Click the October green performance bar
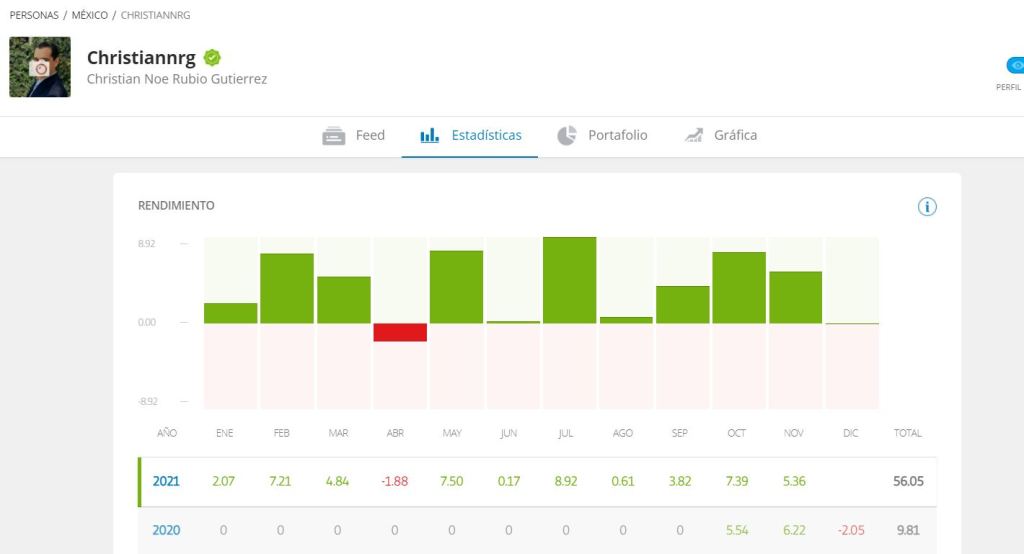This screenshot has width=1024, height=554. (739, 288)
